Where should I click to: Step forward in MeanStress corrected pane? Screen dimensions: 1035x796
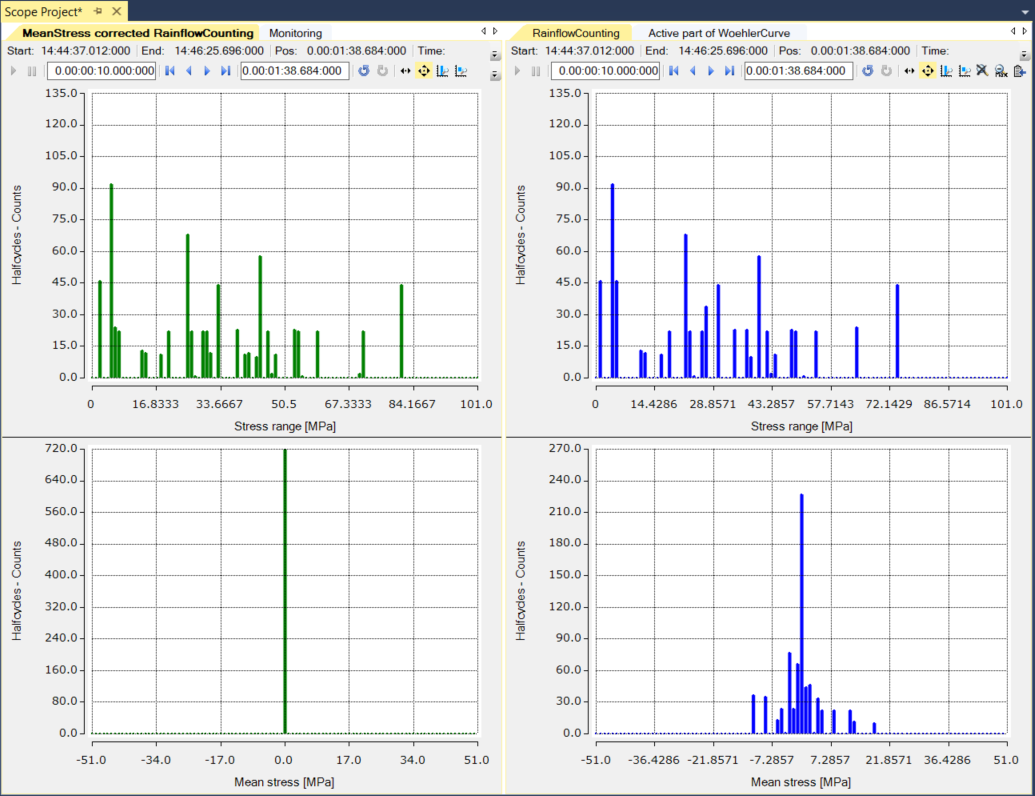tap(207, 71)
